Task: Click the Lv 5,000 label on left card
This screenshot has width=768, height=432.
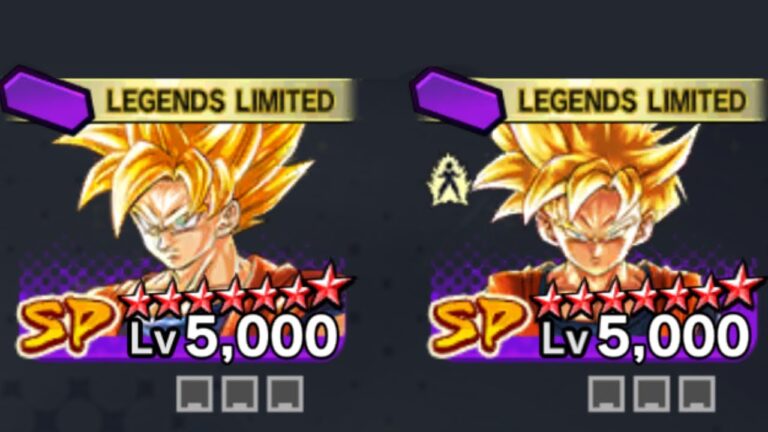Action: (x=233, y=337)
